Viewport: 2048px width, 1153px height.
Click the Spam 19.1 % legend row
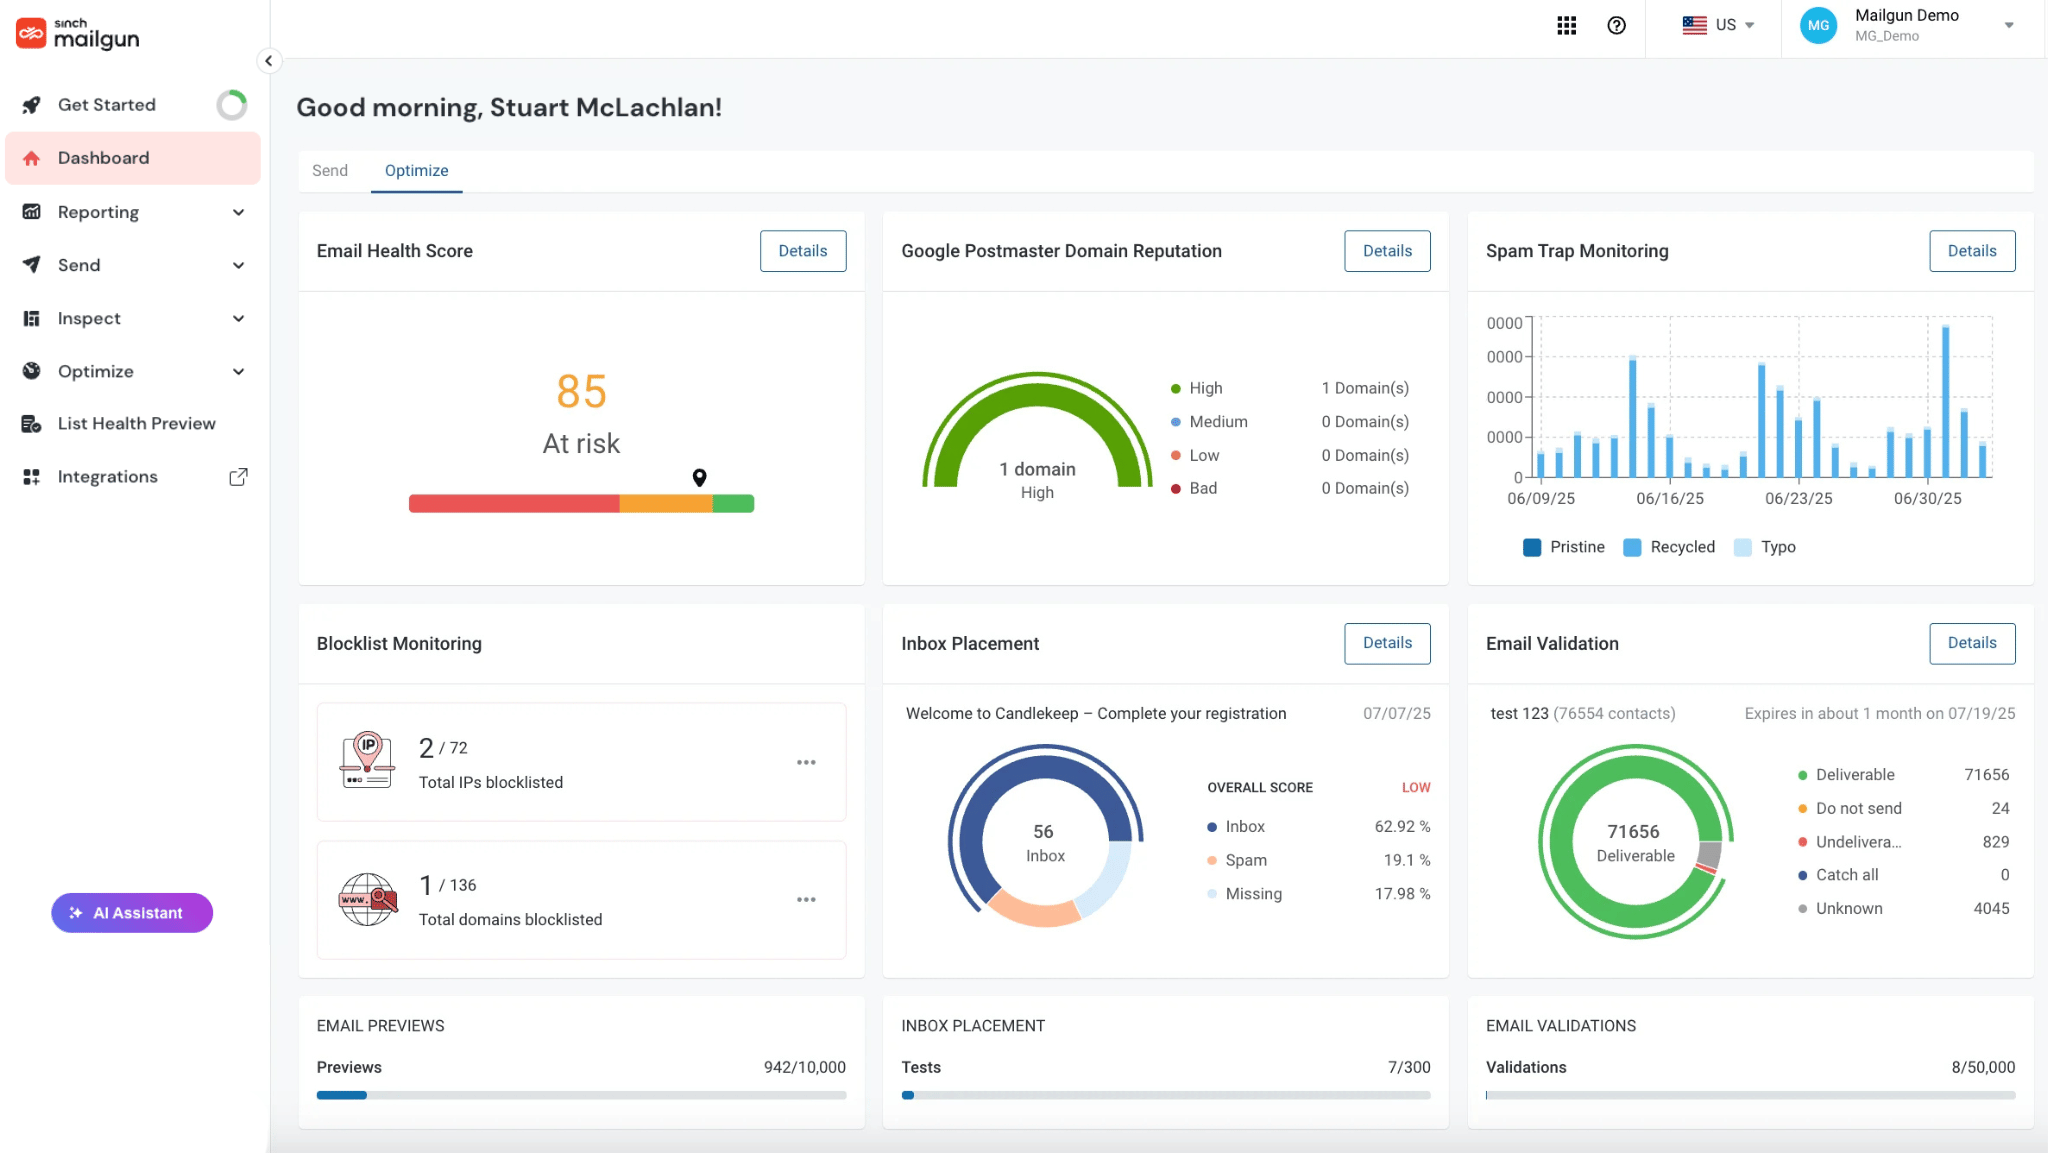(x=1318, y=860)
